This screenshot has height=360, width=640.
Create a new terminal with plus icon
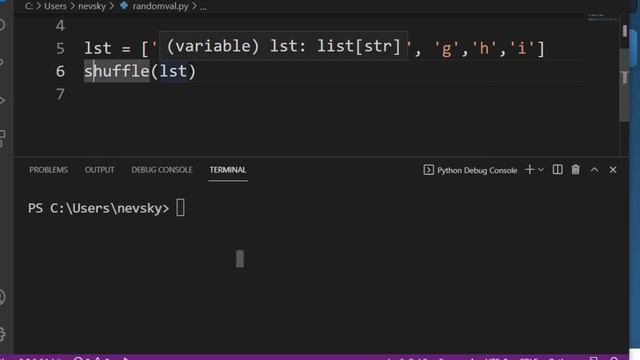[x=529, y=170]
